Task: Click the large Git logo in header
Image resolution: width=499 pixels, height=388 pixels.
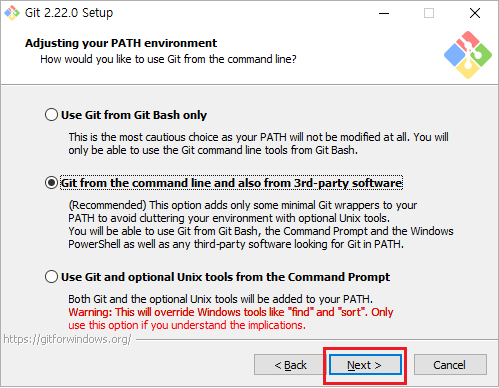Action: pyautogui.click(x=468, y=55)
